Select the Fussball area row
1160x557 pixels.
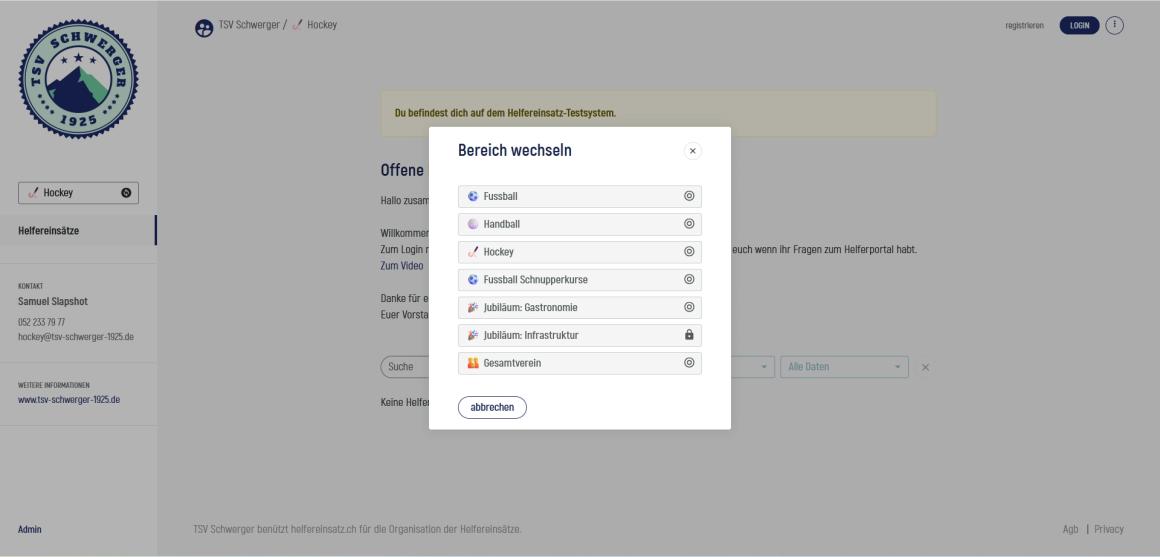(x=579, y=196)
